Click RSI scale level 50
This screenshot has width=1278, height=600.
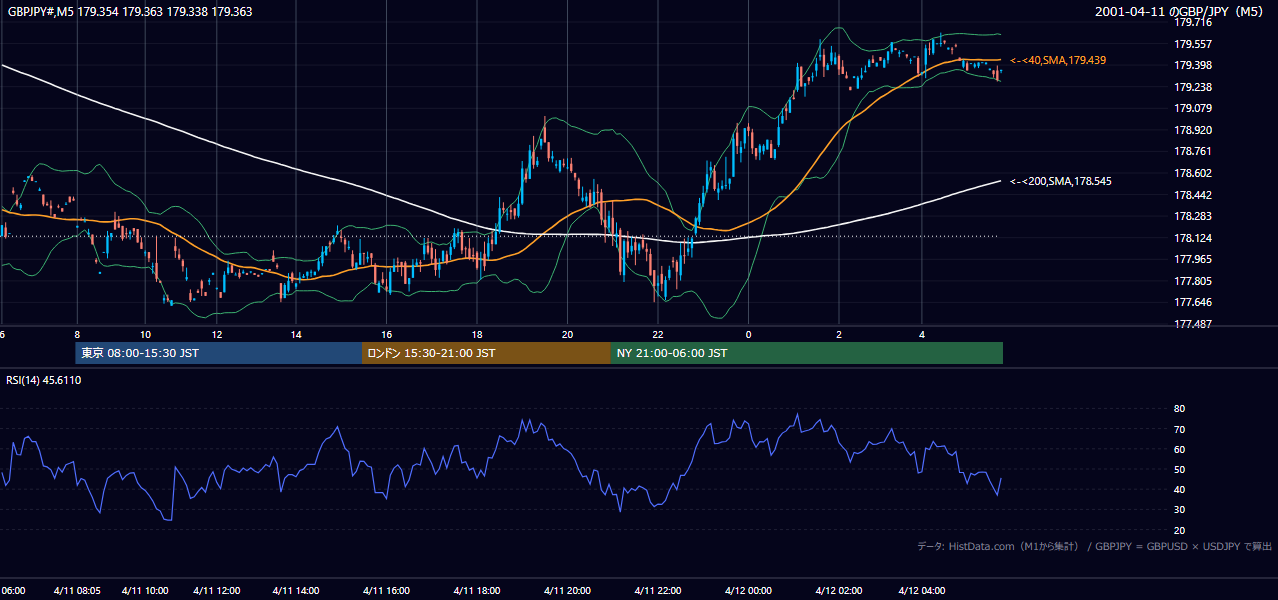point(1179,469)
